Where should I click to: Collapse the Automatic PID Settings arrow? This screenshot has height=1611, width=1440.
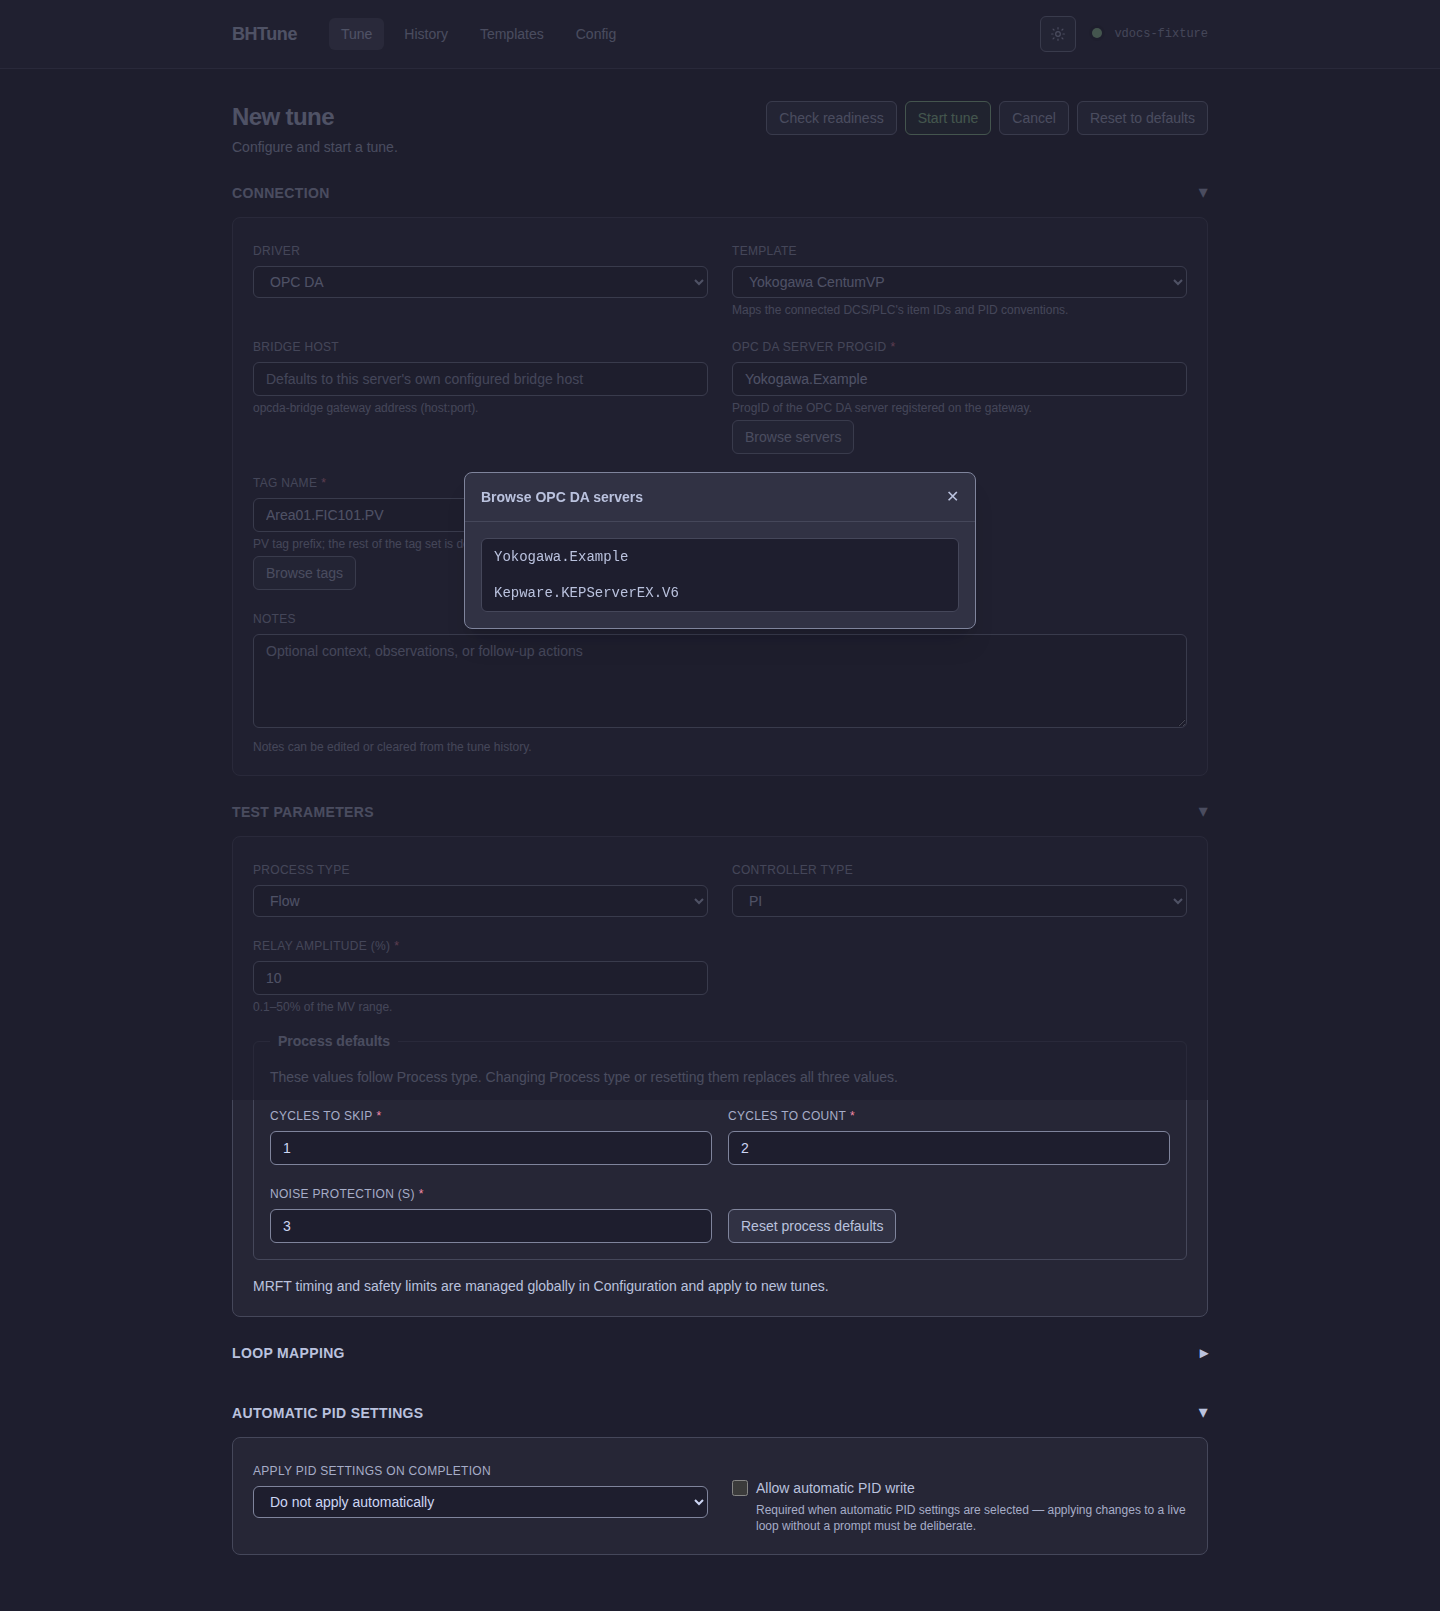(1203, 1413)
